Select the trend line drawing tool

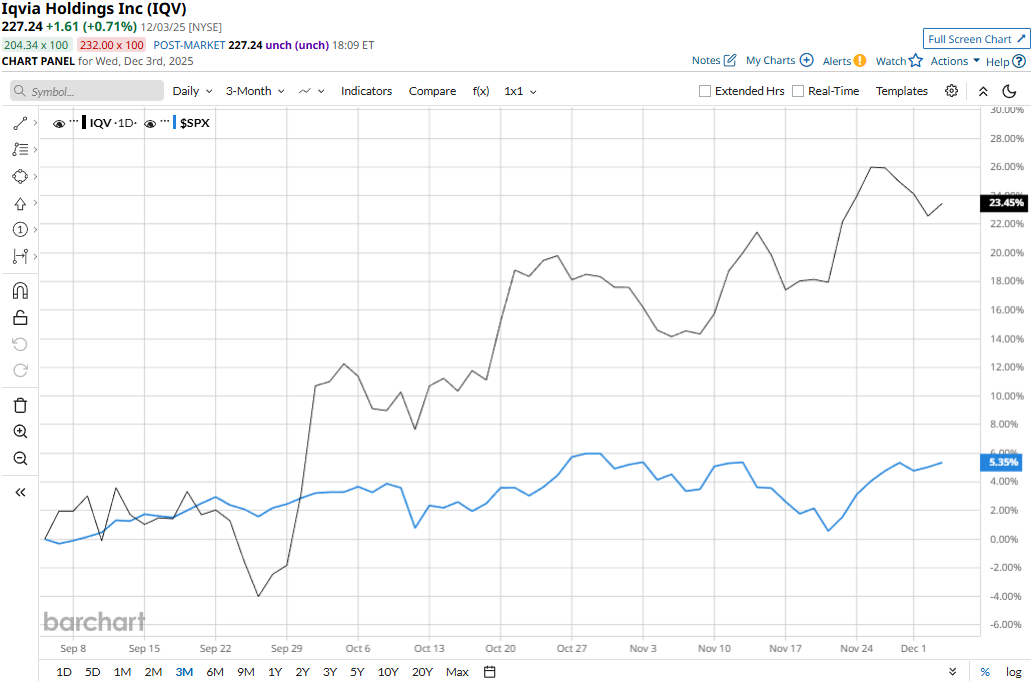coord(20,123)
